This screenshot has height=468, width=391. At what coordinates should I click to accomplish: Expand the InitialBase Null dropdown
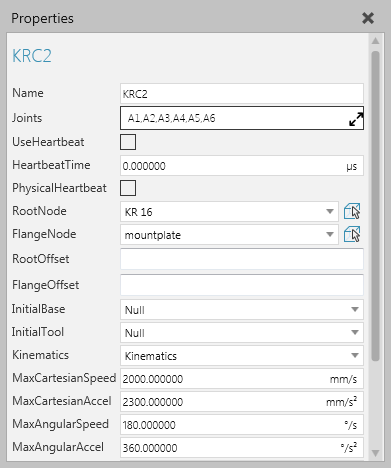[x=242, y=310]
